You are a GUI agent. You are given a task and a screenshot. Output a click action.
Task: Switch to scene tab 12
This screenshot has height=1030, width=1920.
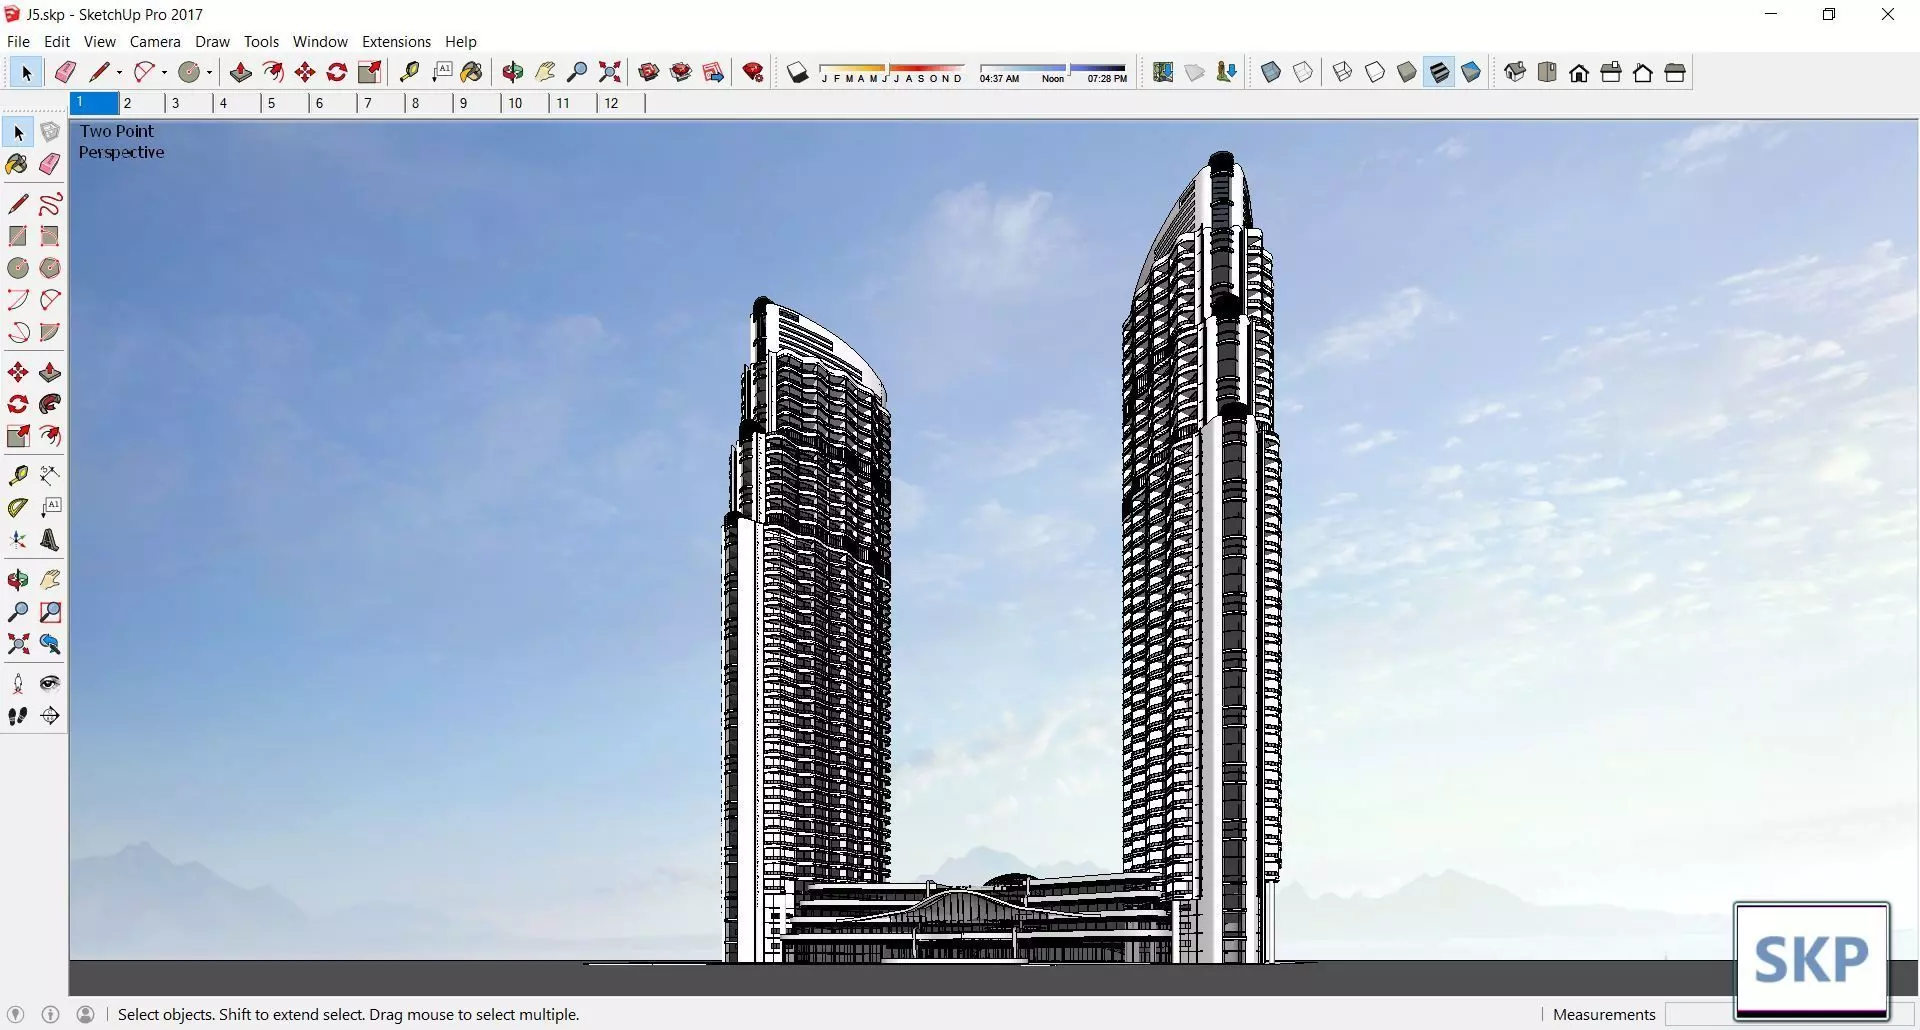[622, 103]
